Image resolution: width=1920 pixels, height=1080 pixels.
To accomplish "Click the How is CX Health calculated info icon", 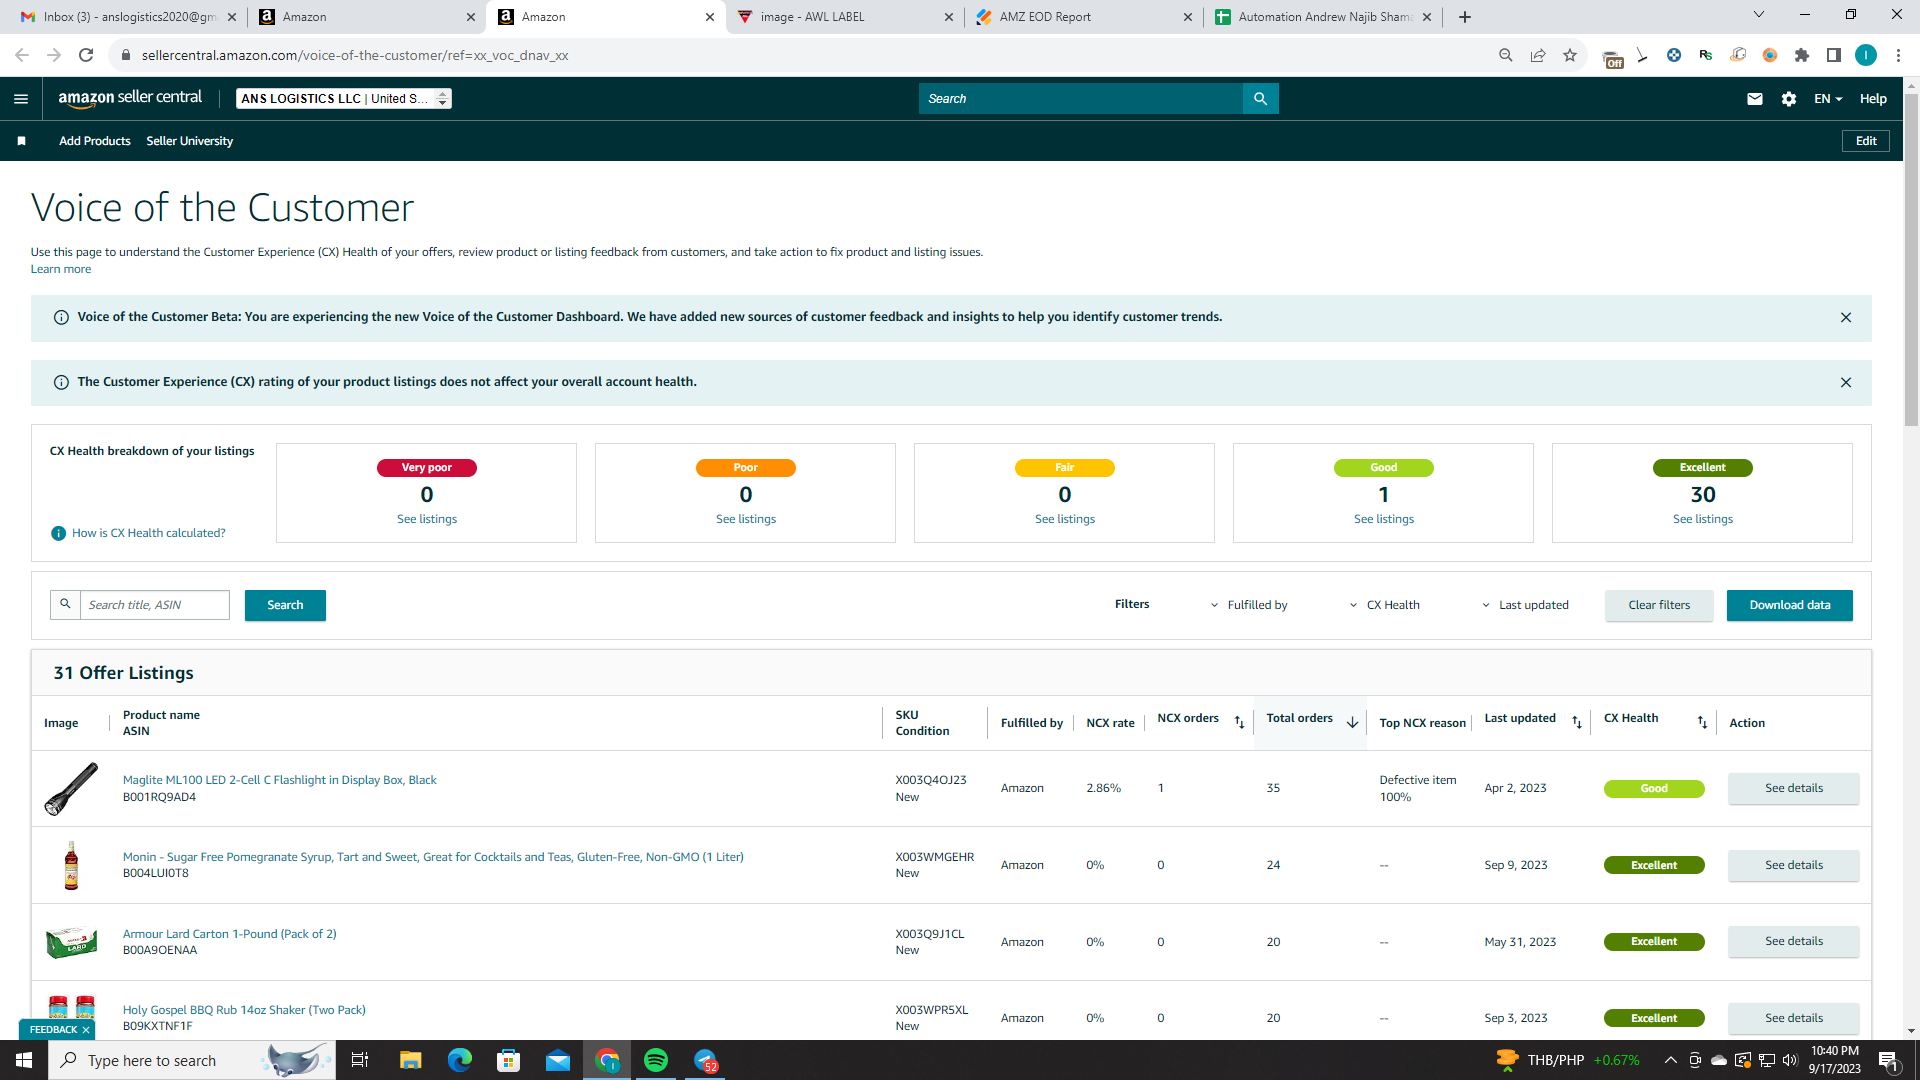I will [59, 533].
